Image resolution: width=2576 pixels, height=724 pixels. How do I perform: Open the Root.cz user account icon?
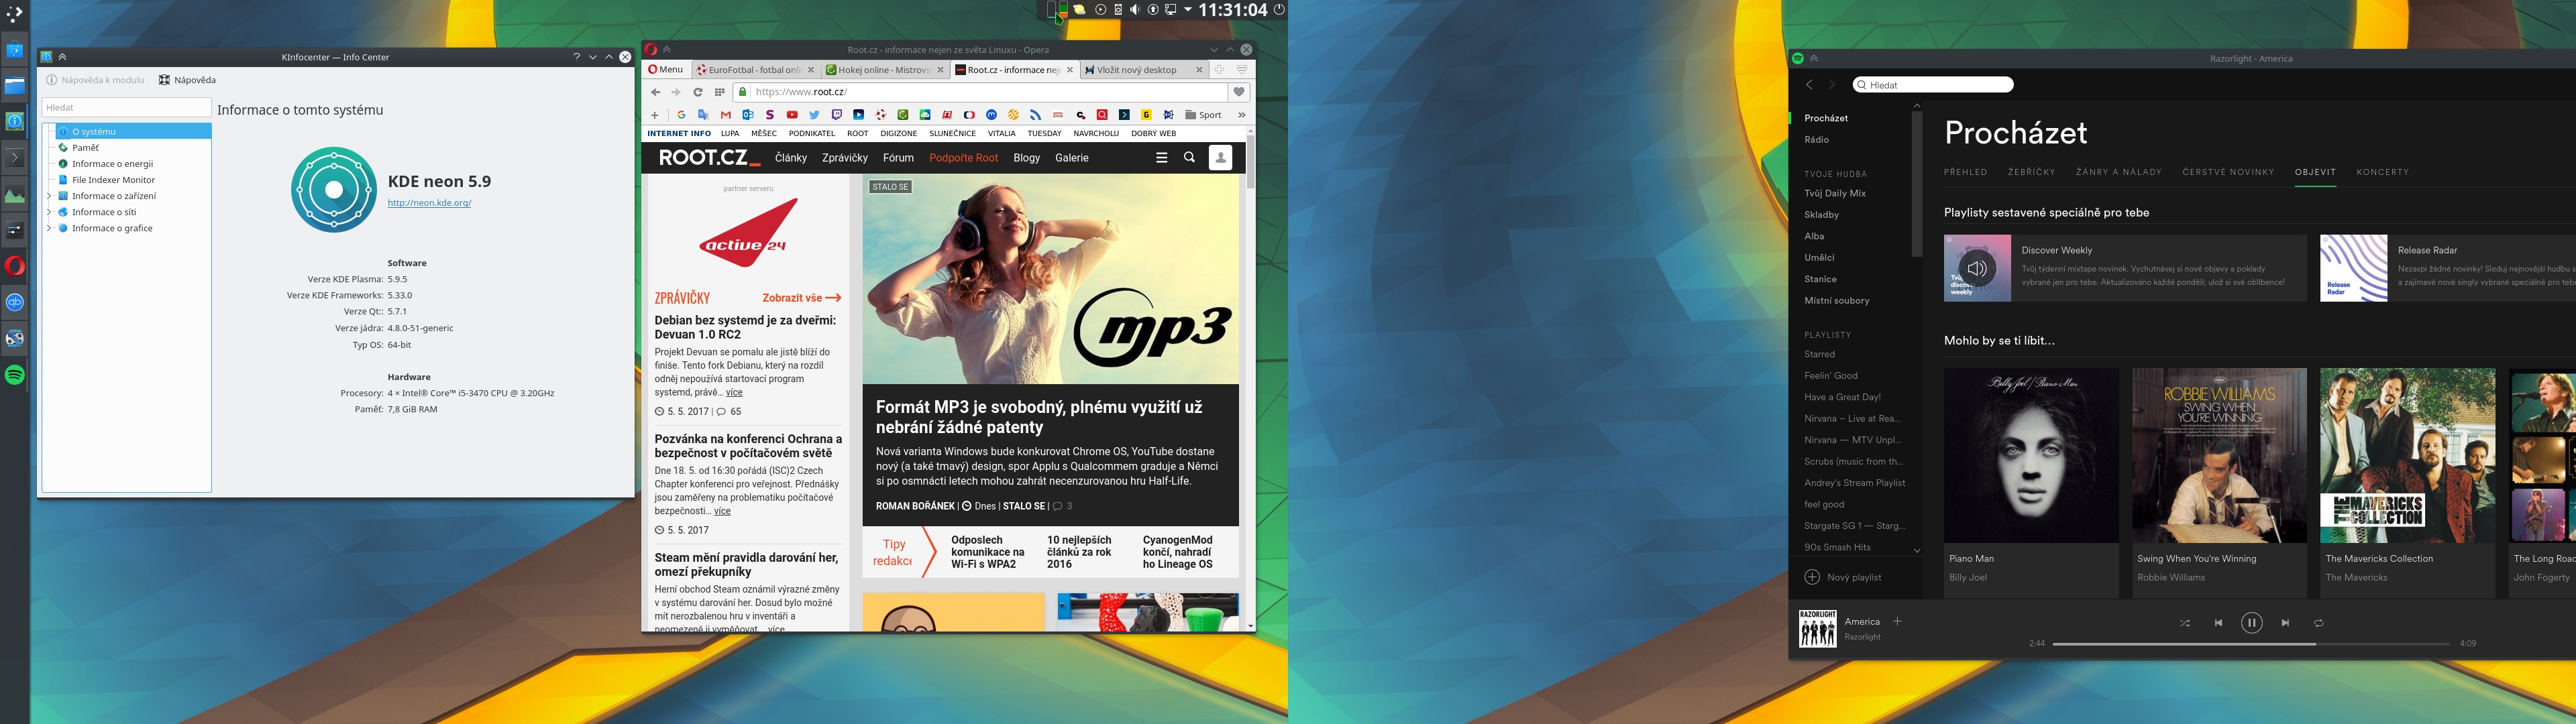pyautogui.click(x=1220, y=158)
